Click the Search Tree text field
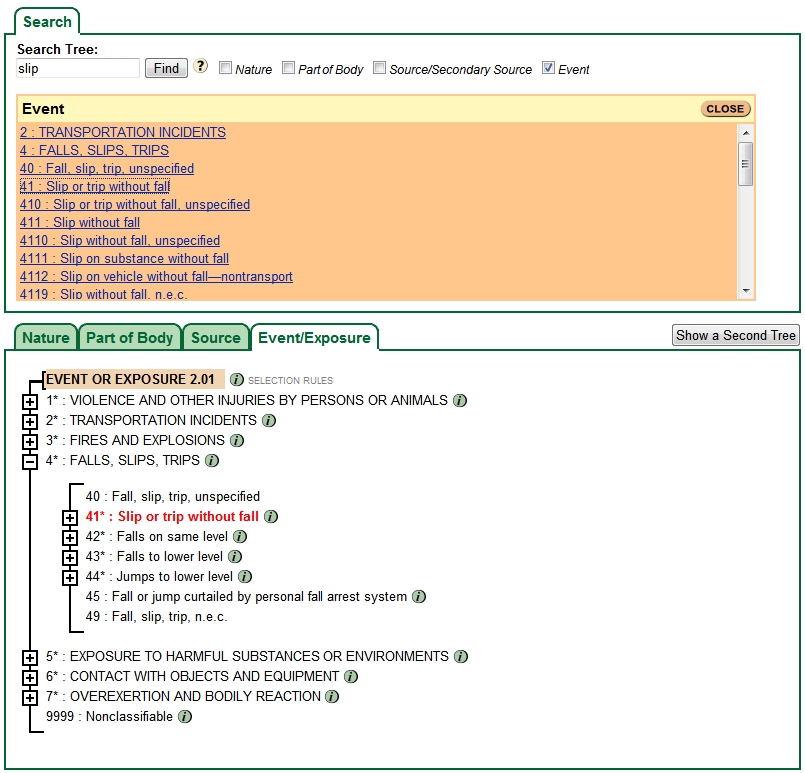This screenshot has width=805, height=773. 78,69
